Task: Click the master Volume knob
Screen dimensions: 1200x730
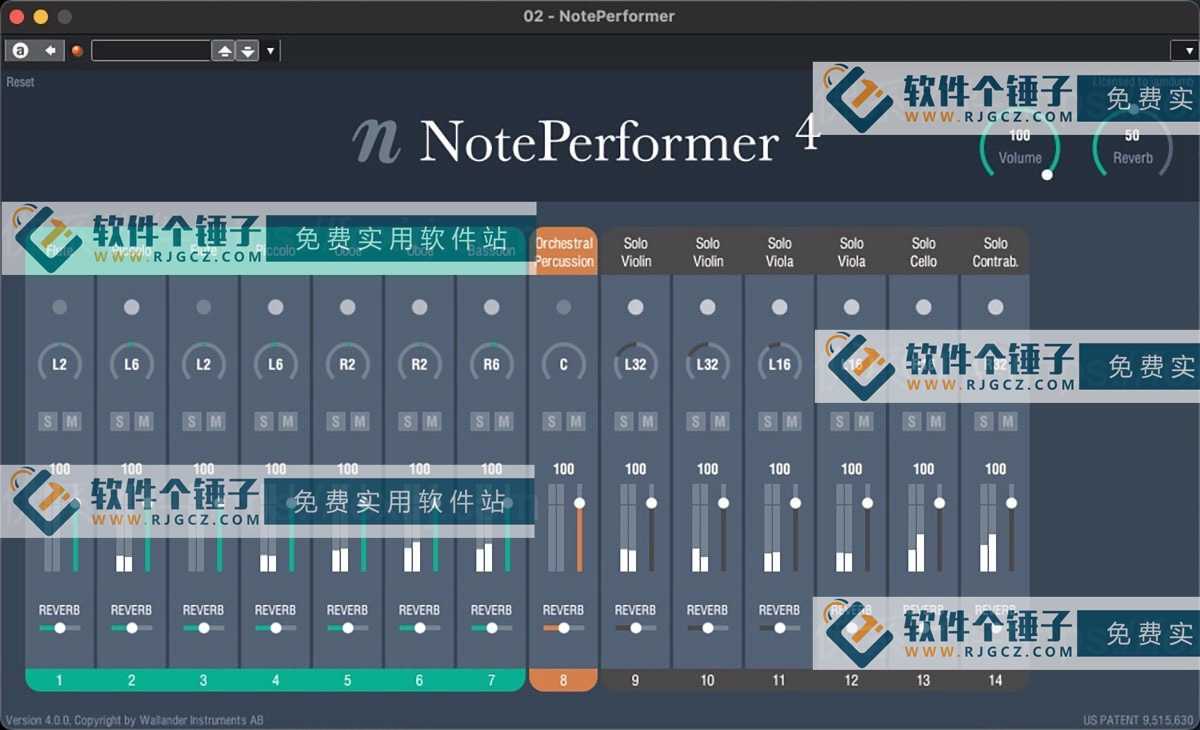Action: [x=1020, y=148]
